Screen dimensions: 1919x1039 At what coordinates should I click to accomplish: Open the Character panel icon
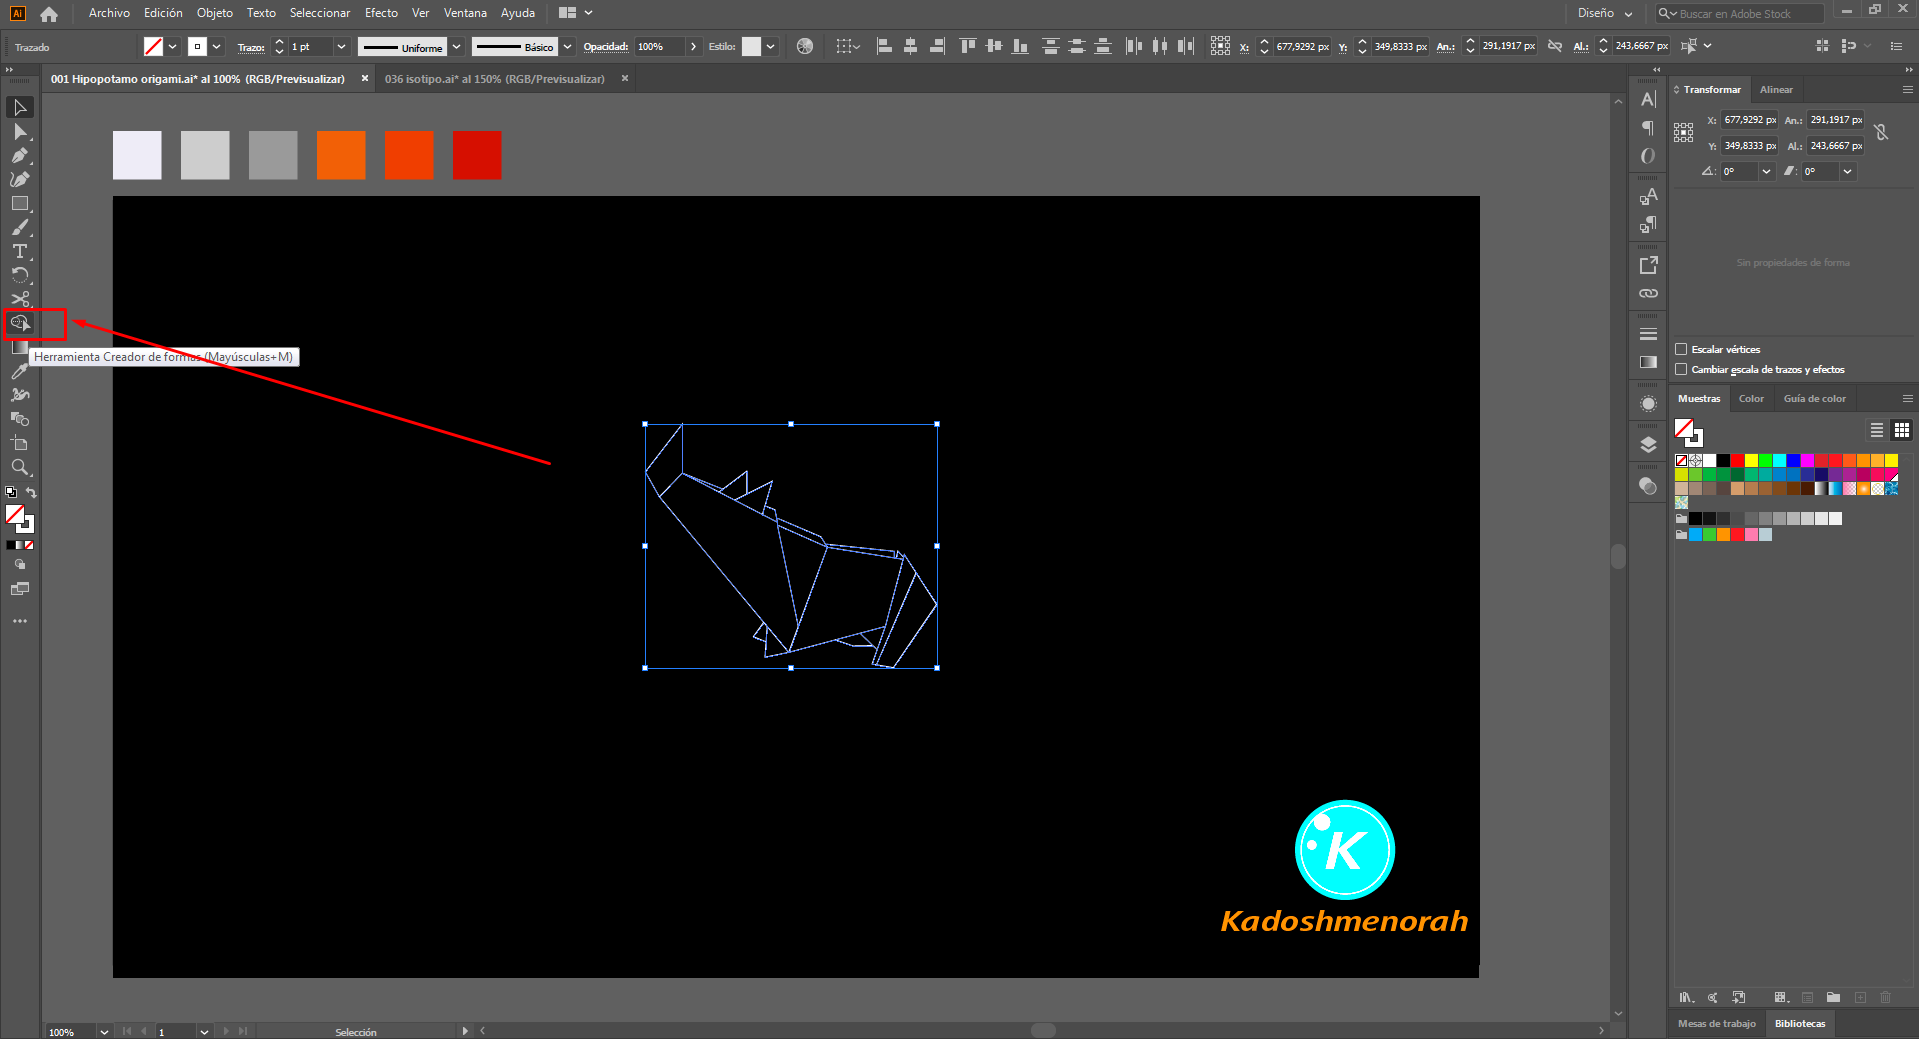coord(1648,99)
